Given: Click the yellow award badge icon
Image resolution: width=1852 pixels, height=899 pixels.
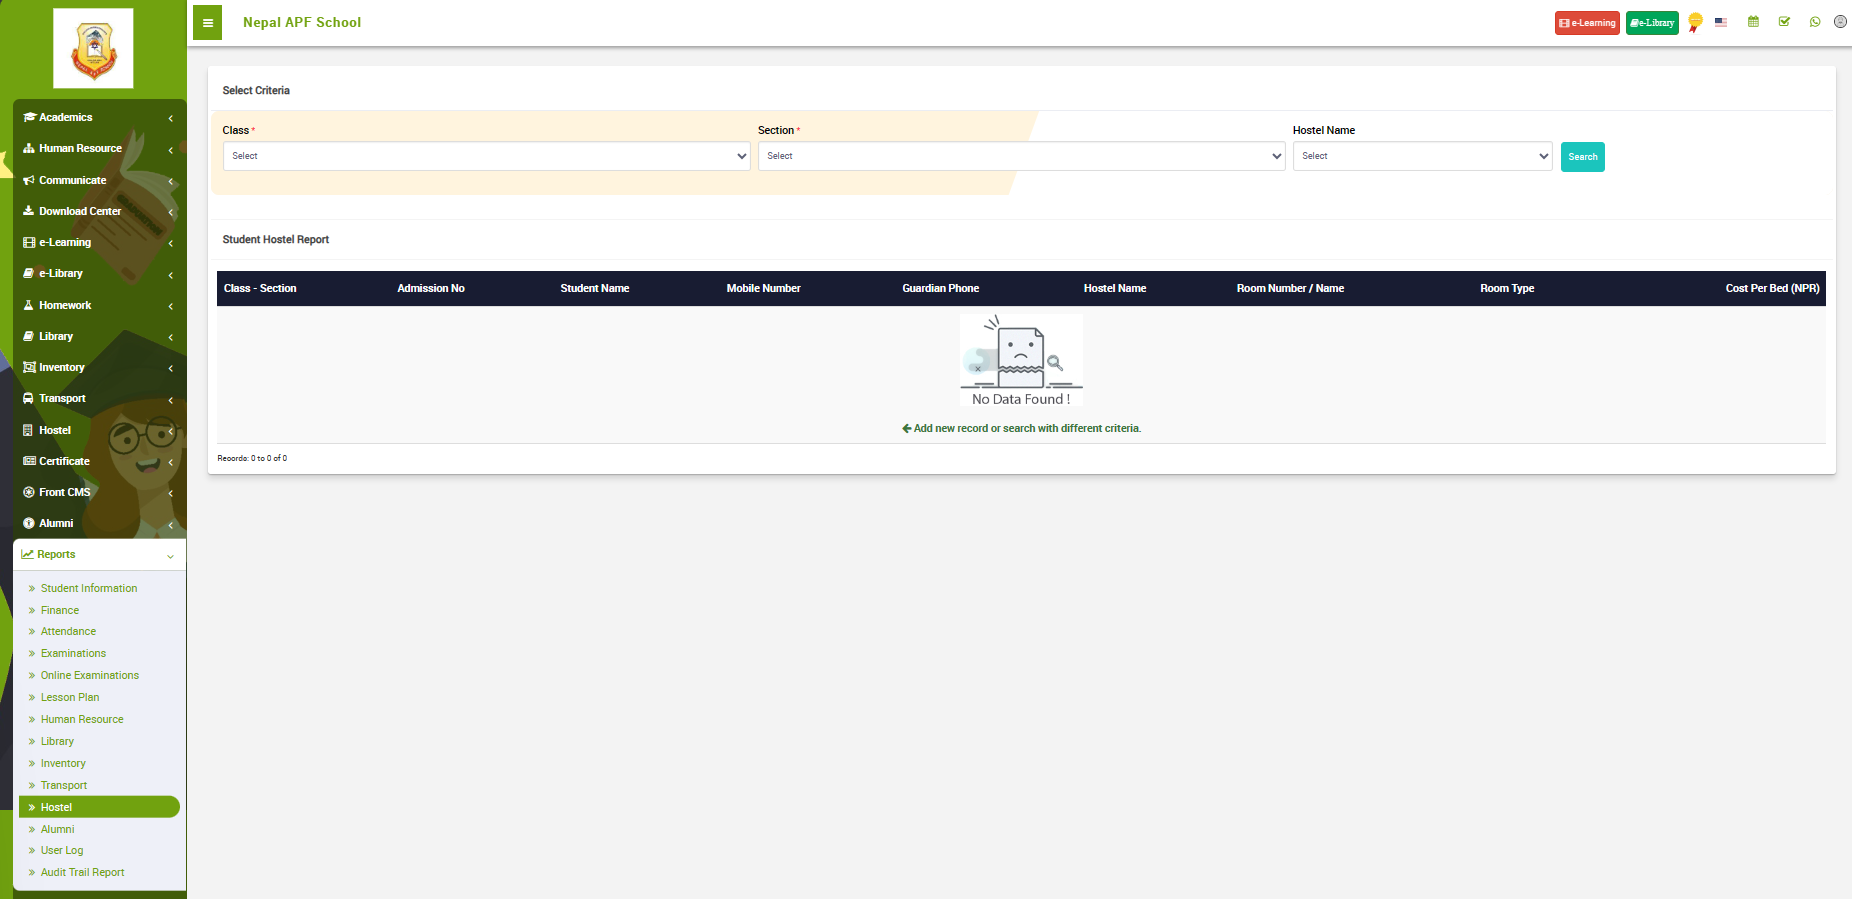Looking at the screenshot, I should pos(1695,22).
